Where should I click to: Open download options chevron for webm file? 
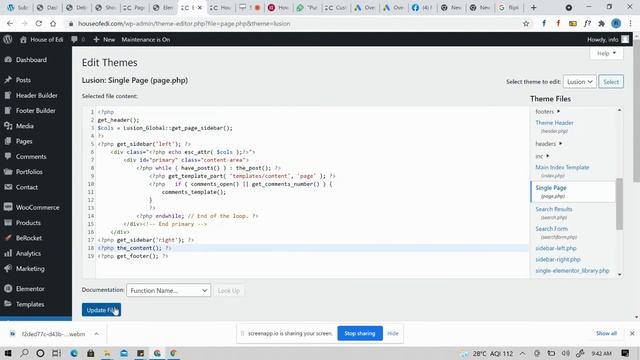(x=96, y=334)
